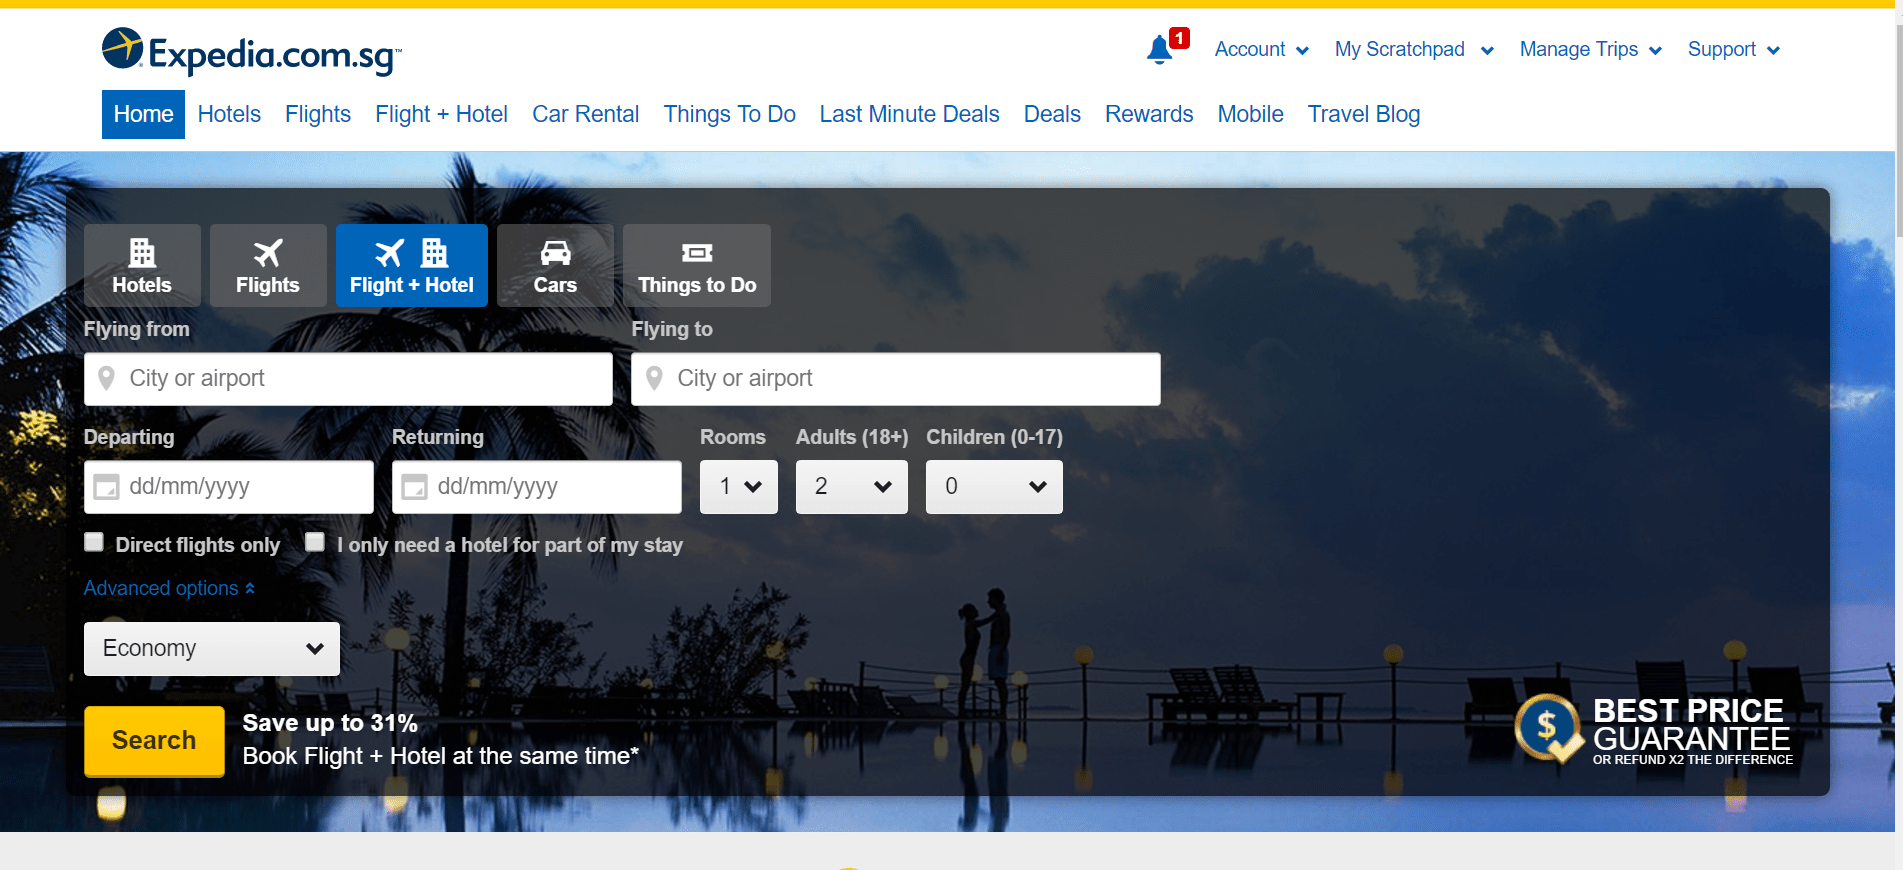Click the Returning calendar icon

pos(414,487)
